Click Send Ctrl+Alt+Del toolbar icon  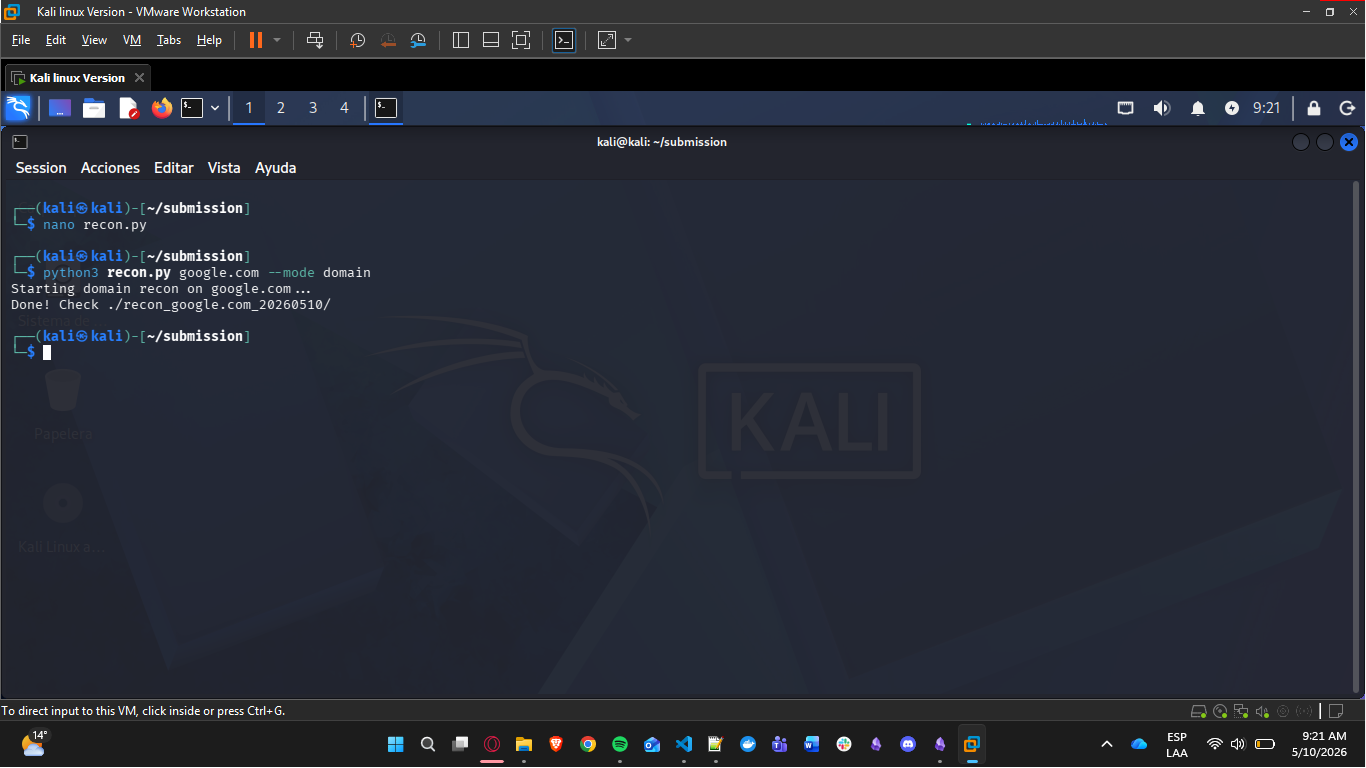pos(315,40)
